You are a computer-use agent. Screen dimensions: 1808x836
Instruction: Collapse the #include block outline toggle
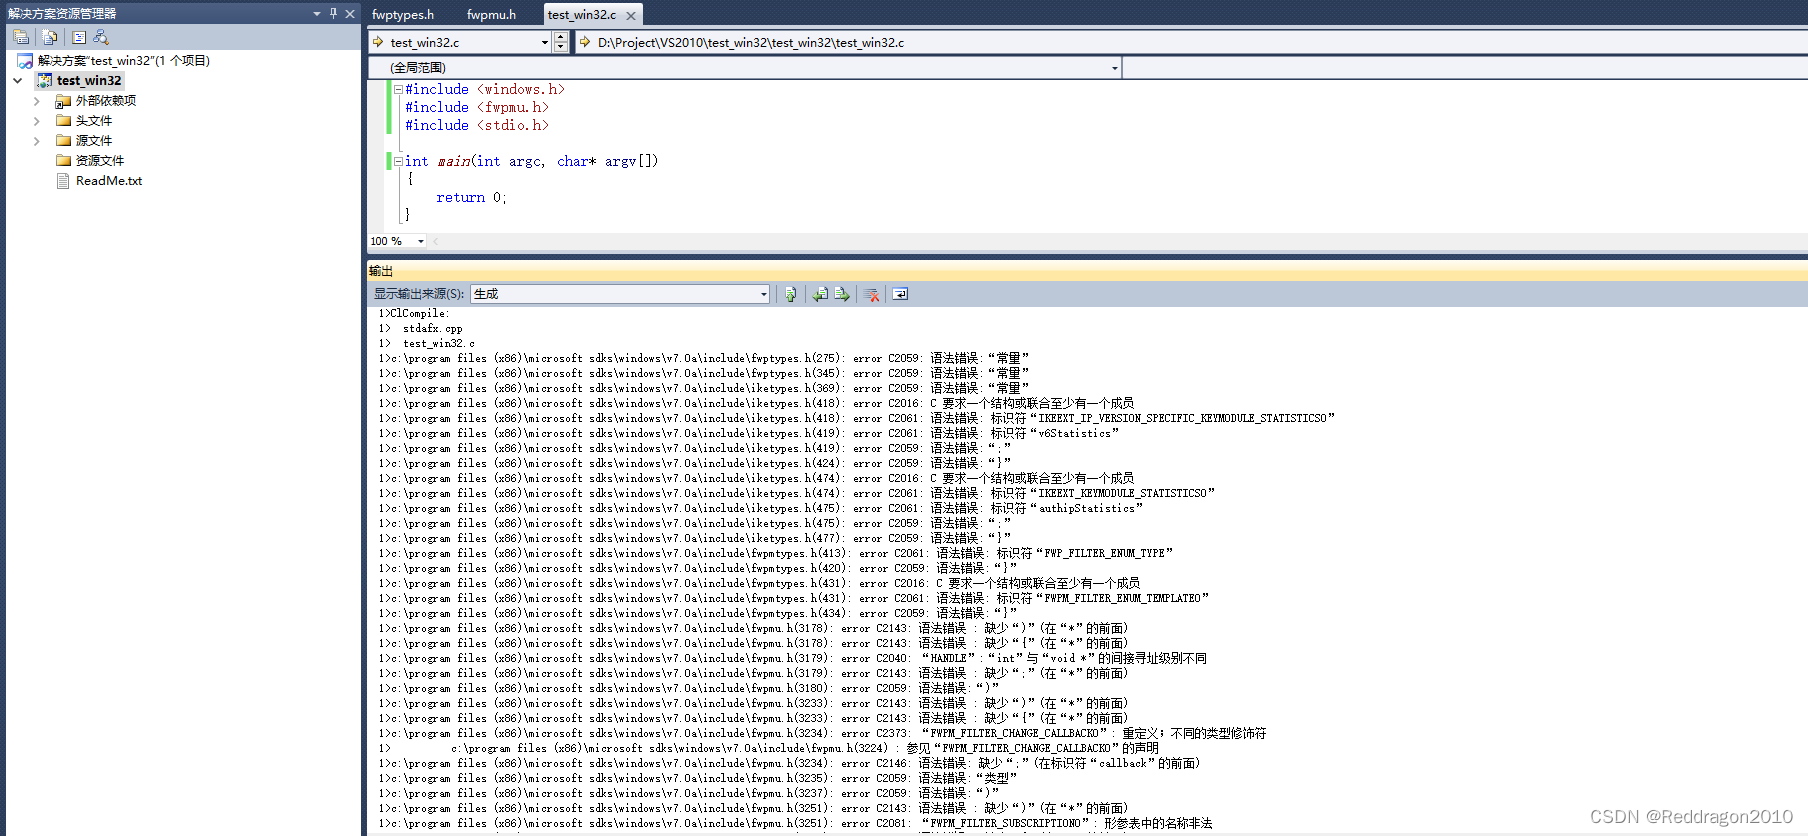pyautogui.click(x=398, y=89)
